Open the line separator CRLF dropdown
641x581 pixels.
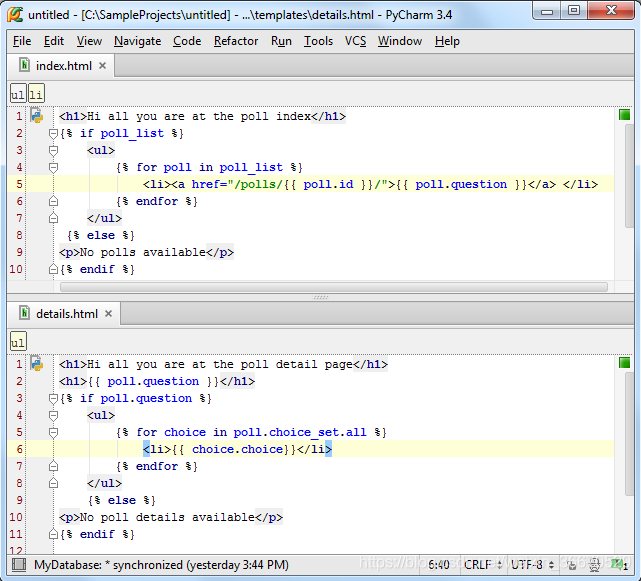(483, 565)
